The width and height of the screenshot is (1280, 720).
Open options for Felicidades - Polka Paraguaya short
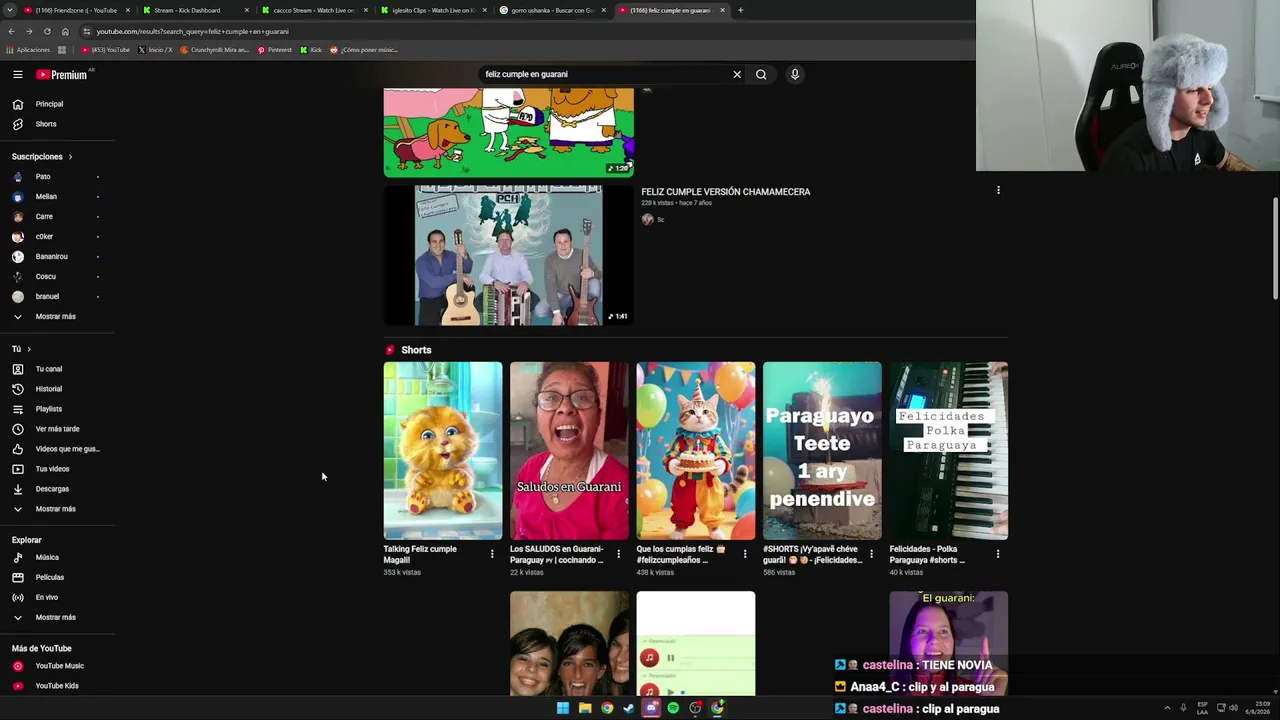[x=998, y=554]
